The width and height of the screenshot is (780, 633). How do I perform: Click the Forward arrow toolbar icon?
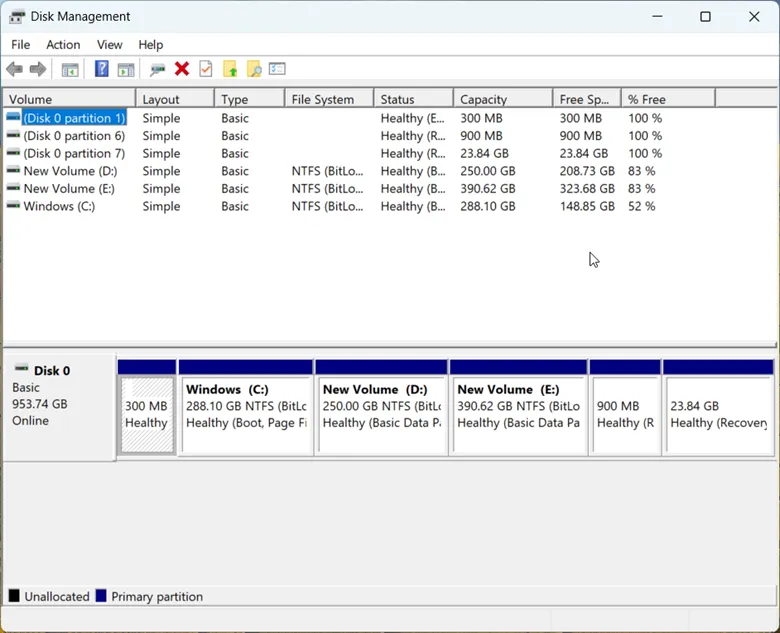coord(38,69)
